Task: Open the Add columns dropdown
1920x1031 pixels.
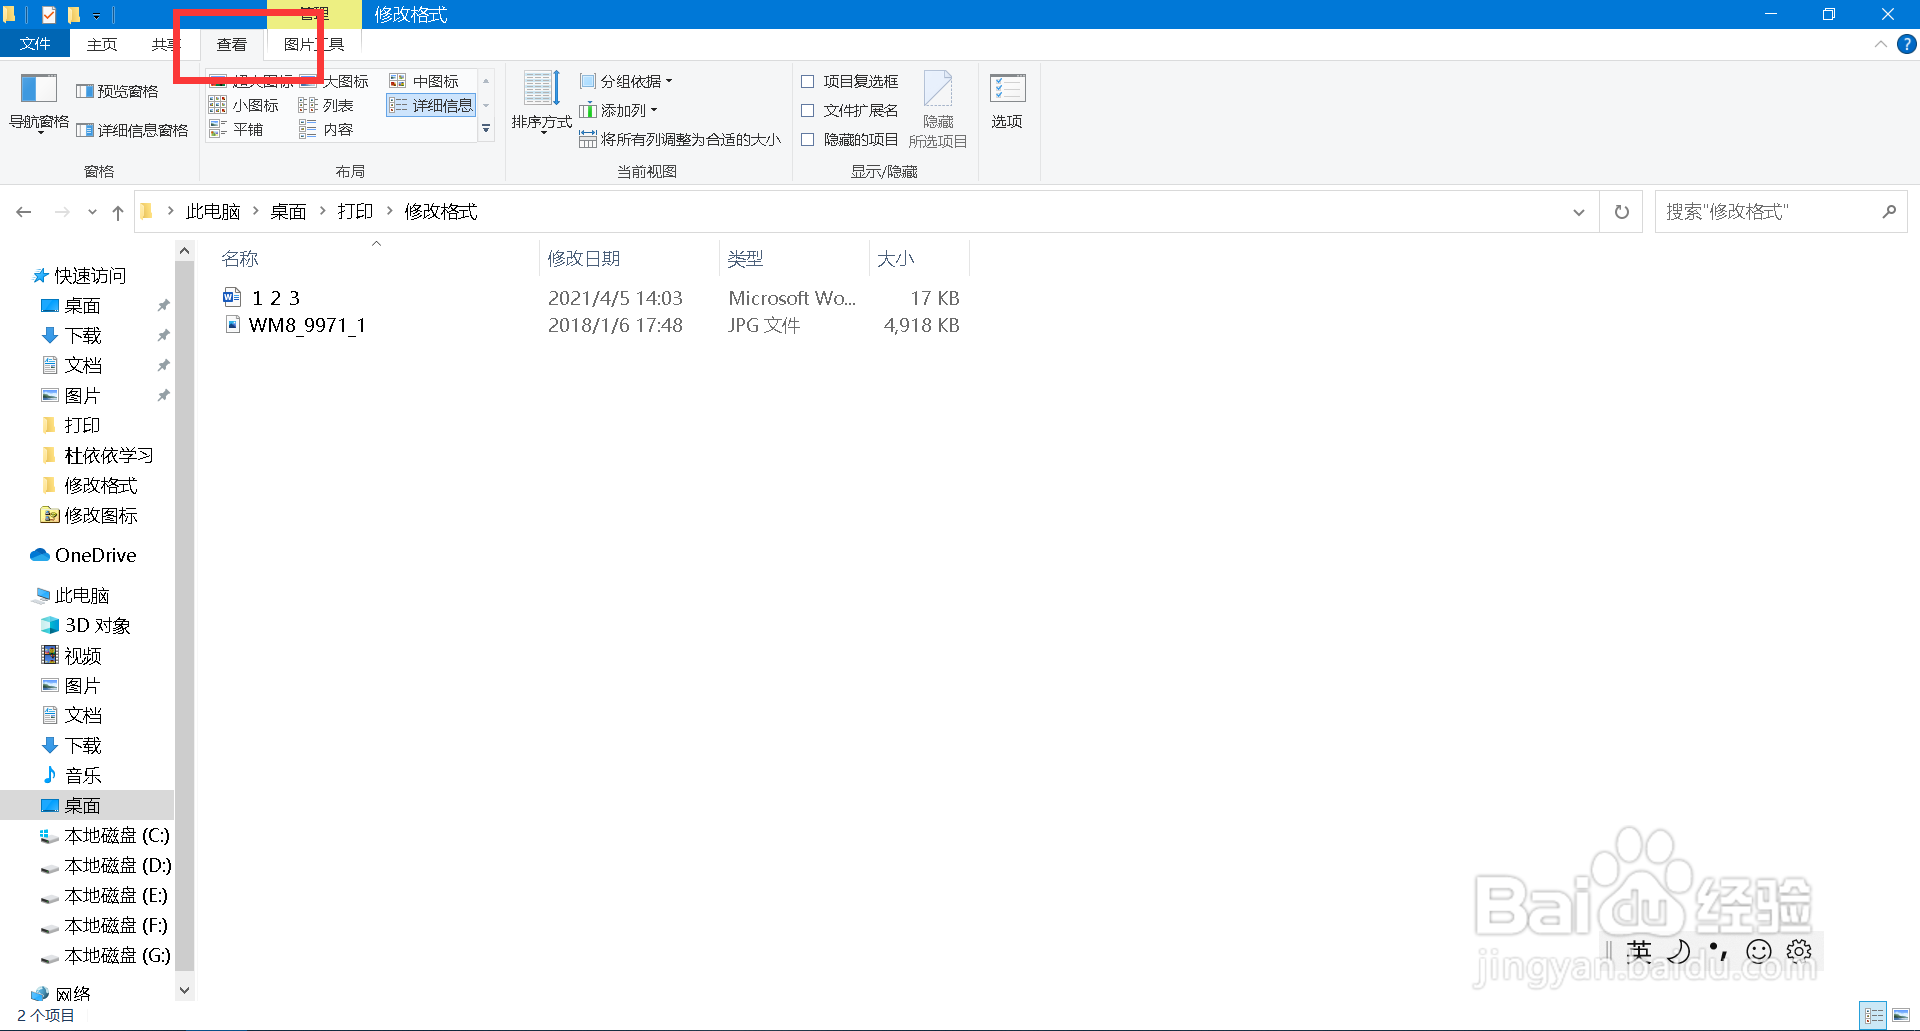Action: pyautogui.click(x=618, y=110)
